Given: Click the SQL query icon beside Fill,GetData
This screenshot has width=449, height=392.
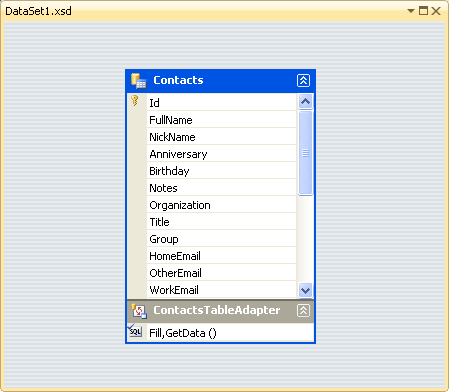Looking at the screenshot, I should point(135,331).
